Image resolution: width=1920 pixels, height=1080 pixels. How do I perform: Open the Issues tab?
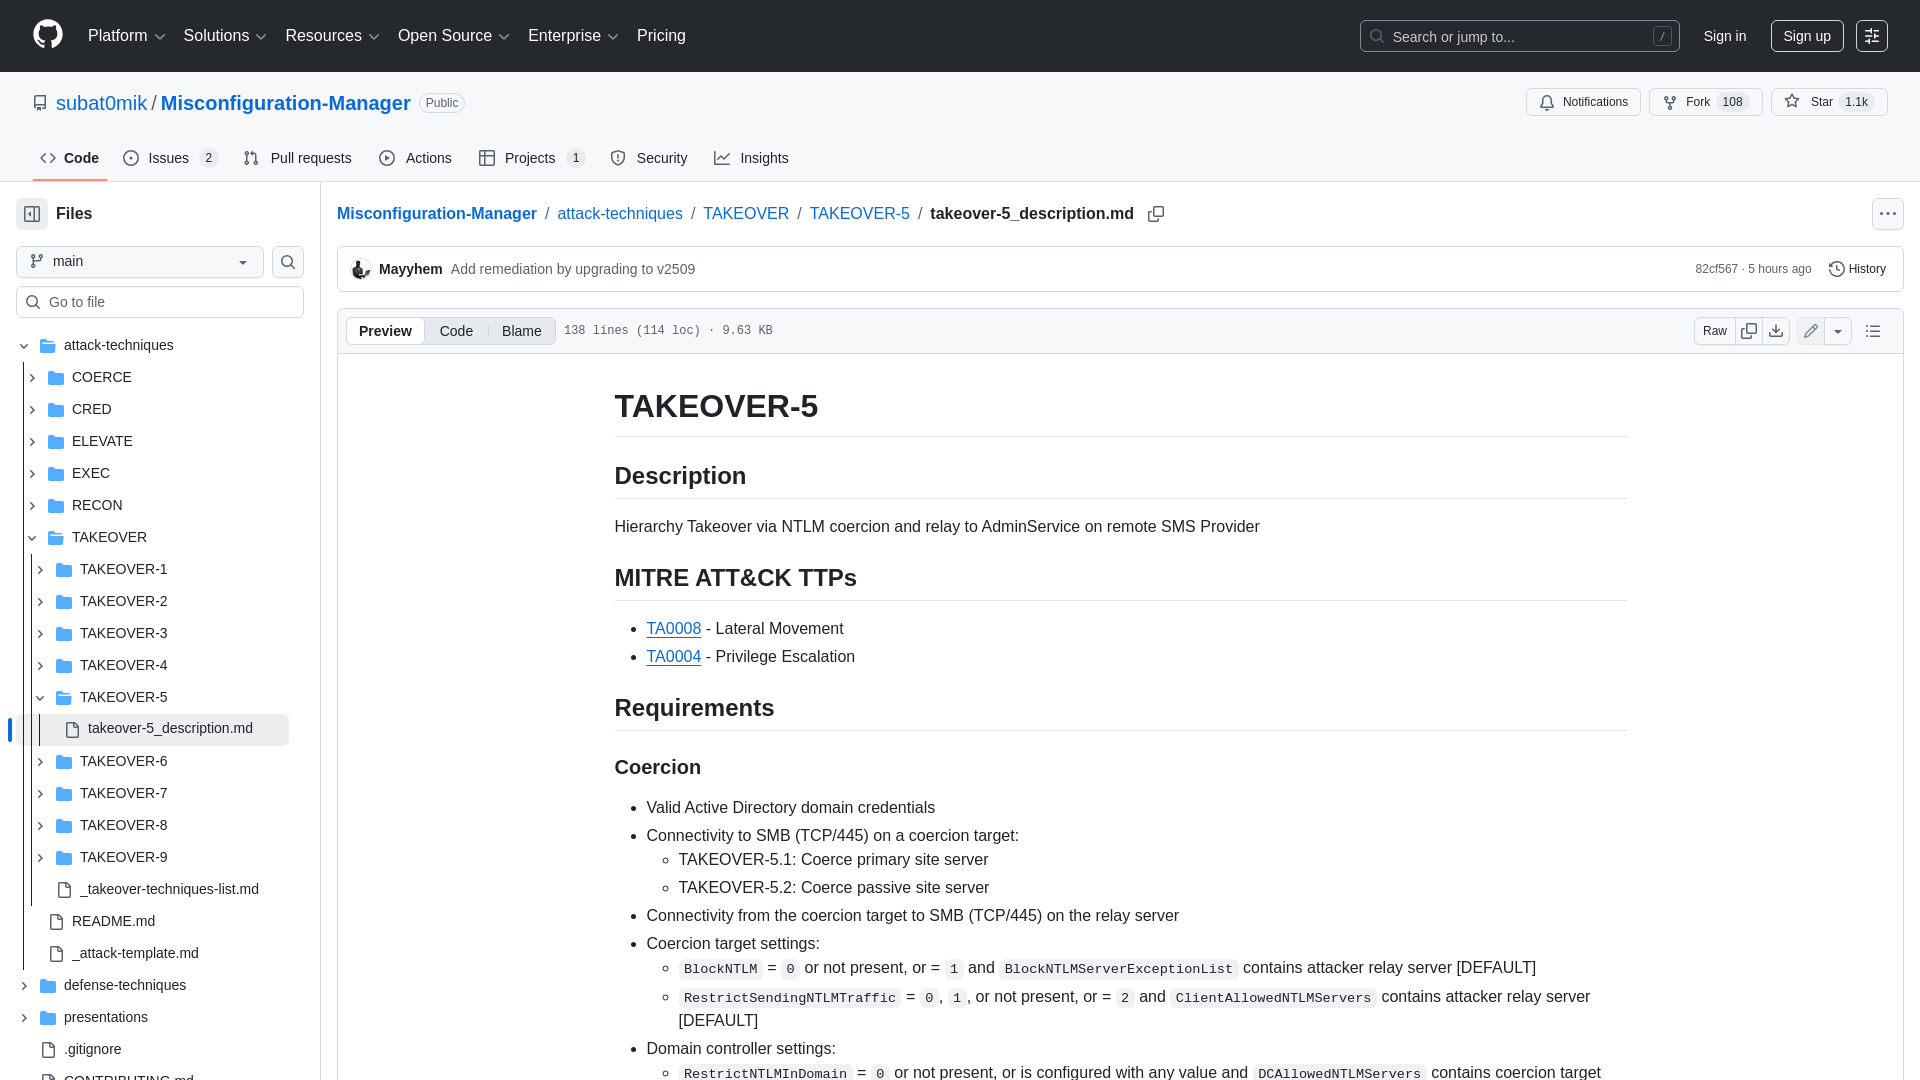tap(169, 158)
